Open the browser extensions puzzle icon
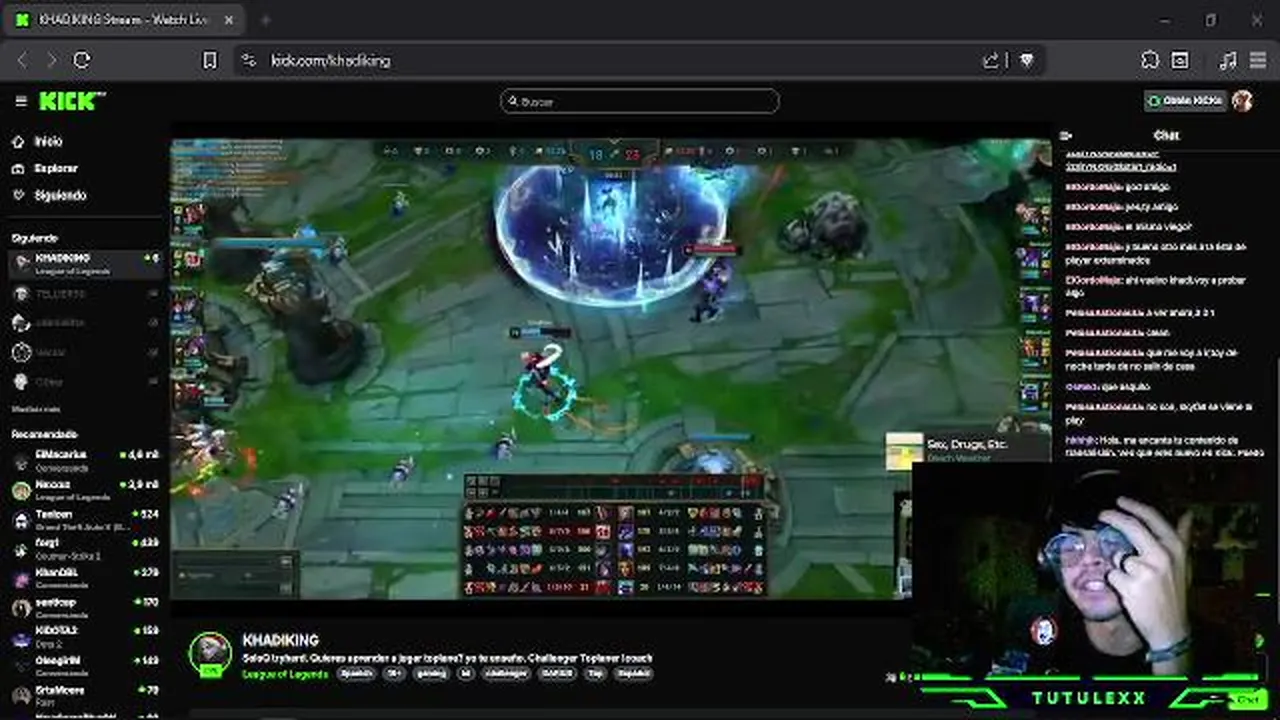The width and height of the screenshot is (1280, 720). tap(1150, 60)
